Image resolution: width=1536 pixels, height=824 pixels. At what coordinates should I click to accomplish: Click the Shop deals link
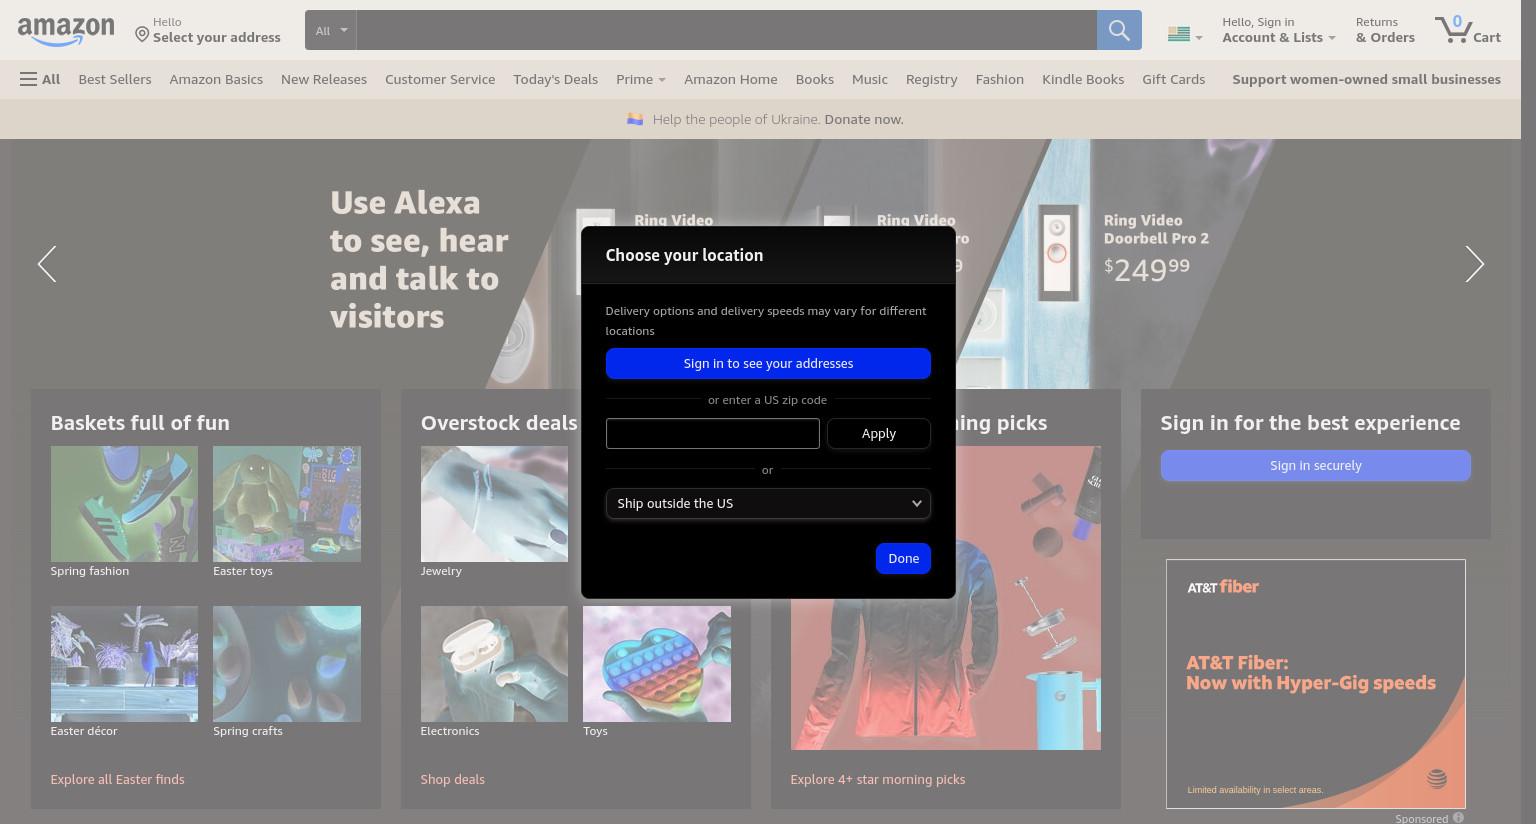pos(453,779)
